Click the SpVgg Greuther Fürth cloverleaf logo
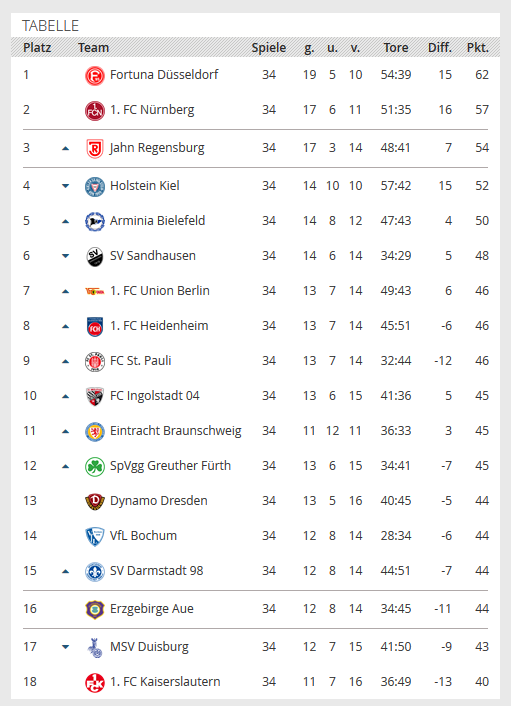 95,466
